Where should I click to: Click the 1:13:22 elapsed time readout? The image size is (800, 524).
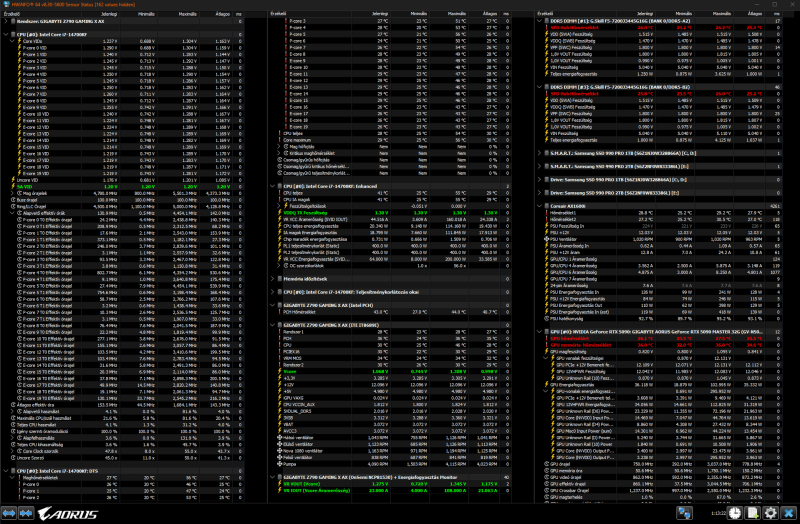pyautogui.click(x=718, y=513)
